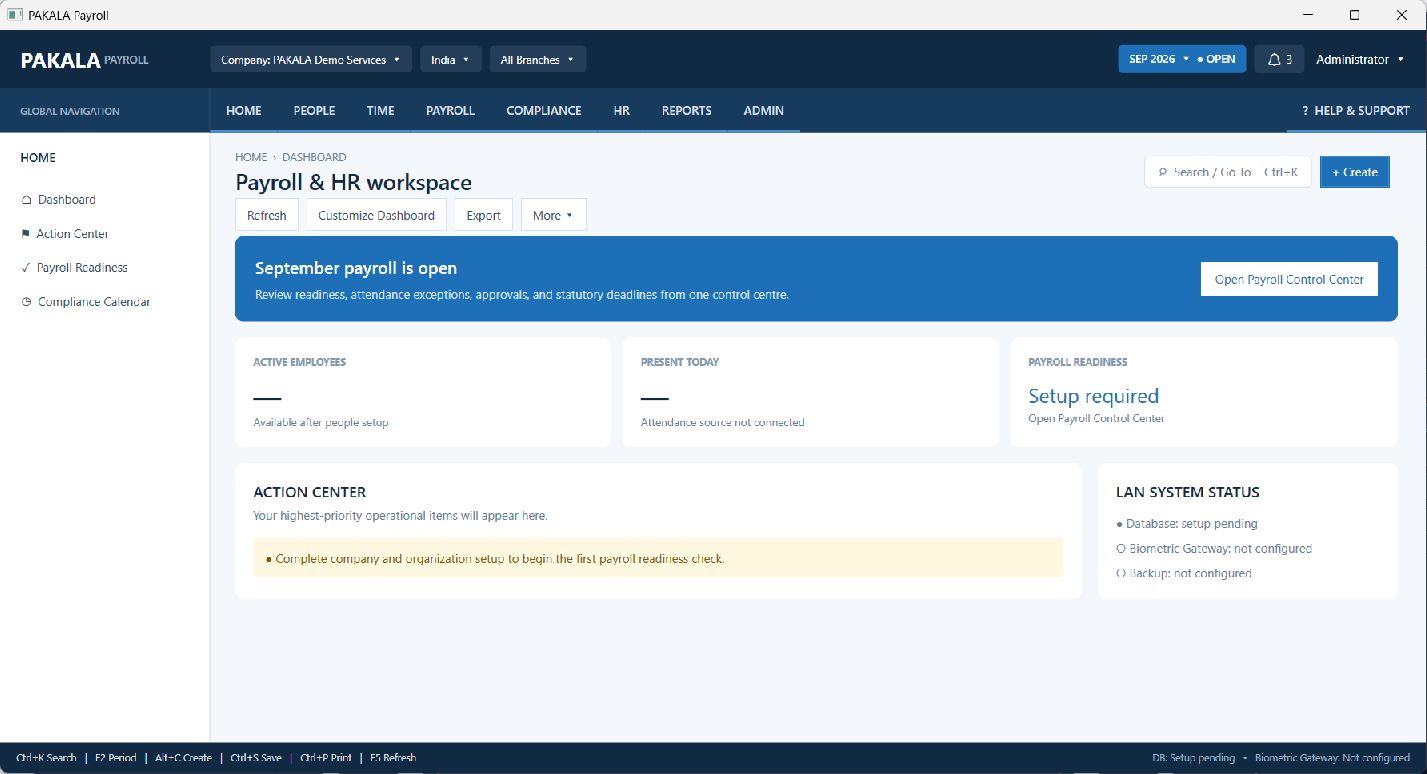
Task: Switch to the HOME tab
Action: click(244, 110)
